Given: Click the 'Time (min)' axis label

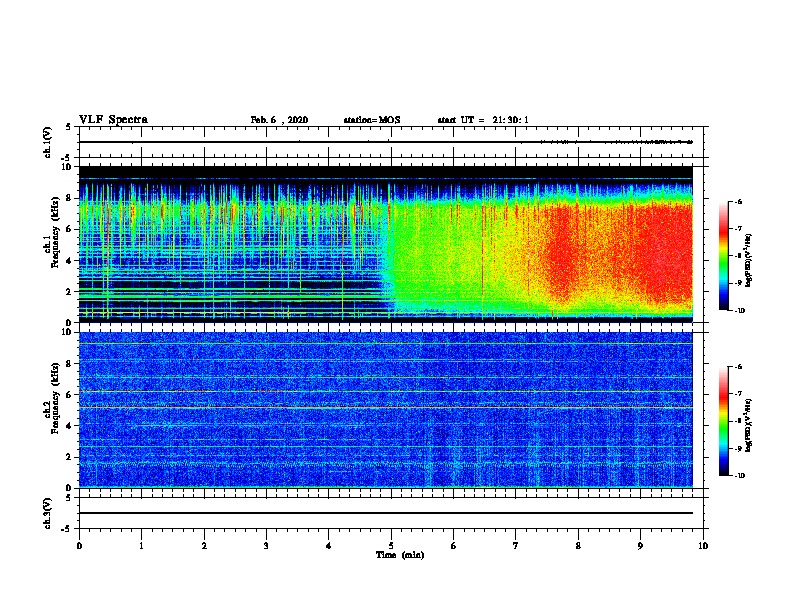Looking at the screenshot, I should click(x=400, y=555).
